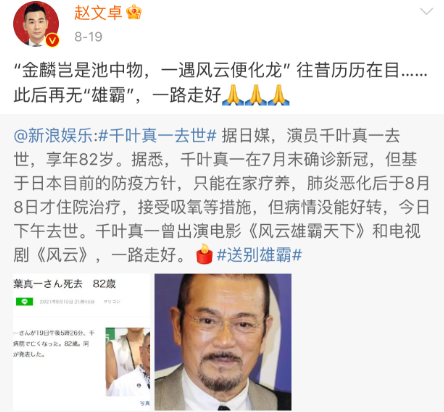444x412 pixels.
Task: Expand the post options chevron
Action: click(x=426, y=12)
